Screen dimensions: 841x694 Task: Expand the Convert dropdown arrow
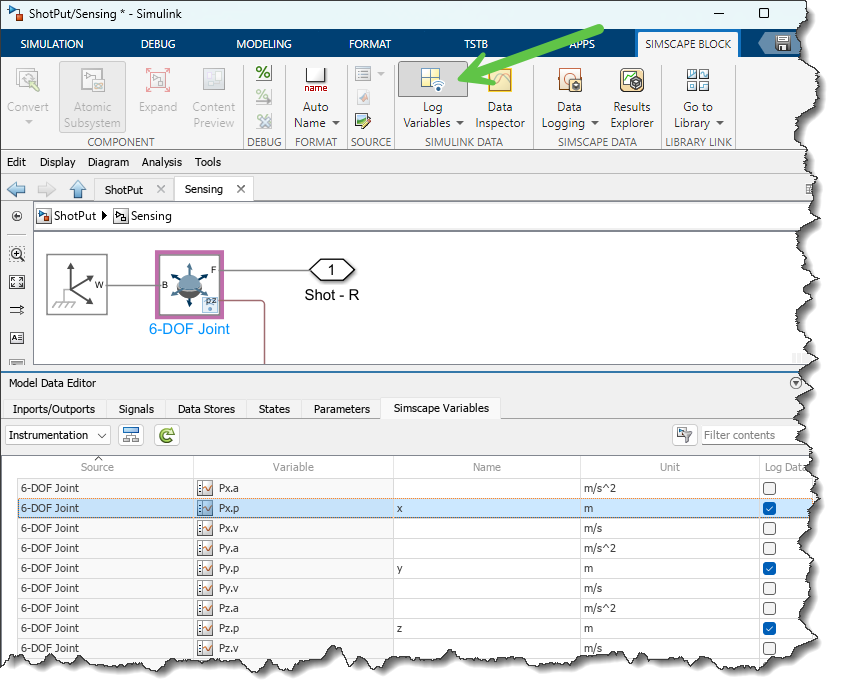click(x=27, y=122)
